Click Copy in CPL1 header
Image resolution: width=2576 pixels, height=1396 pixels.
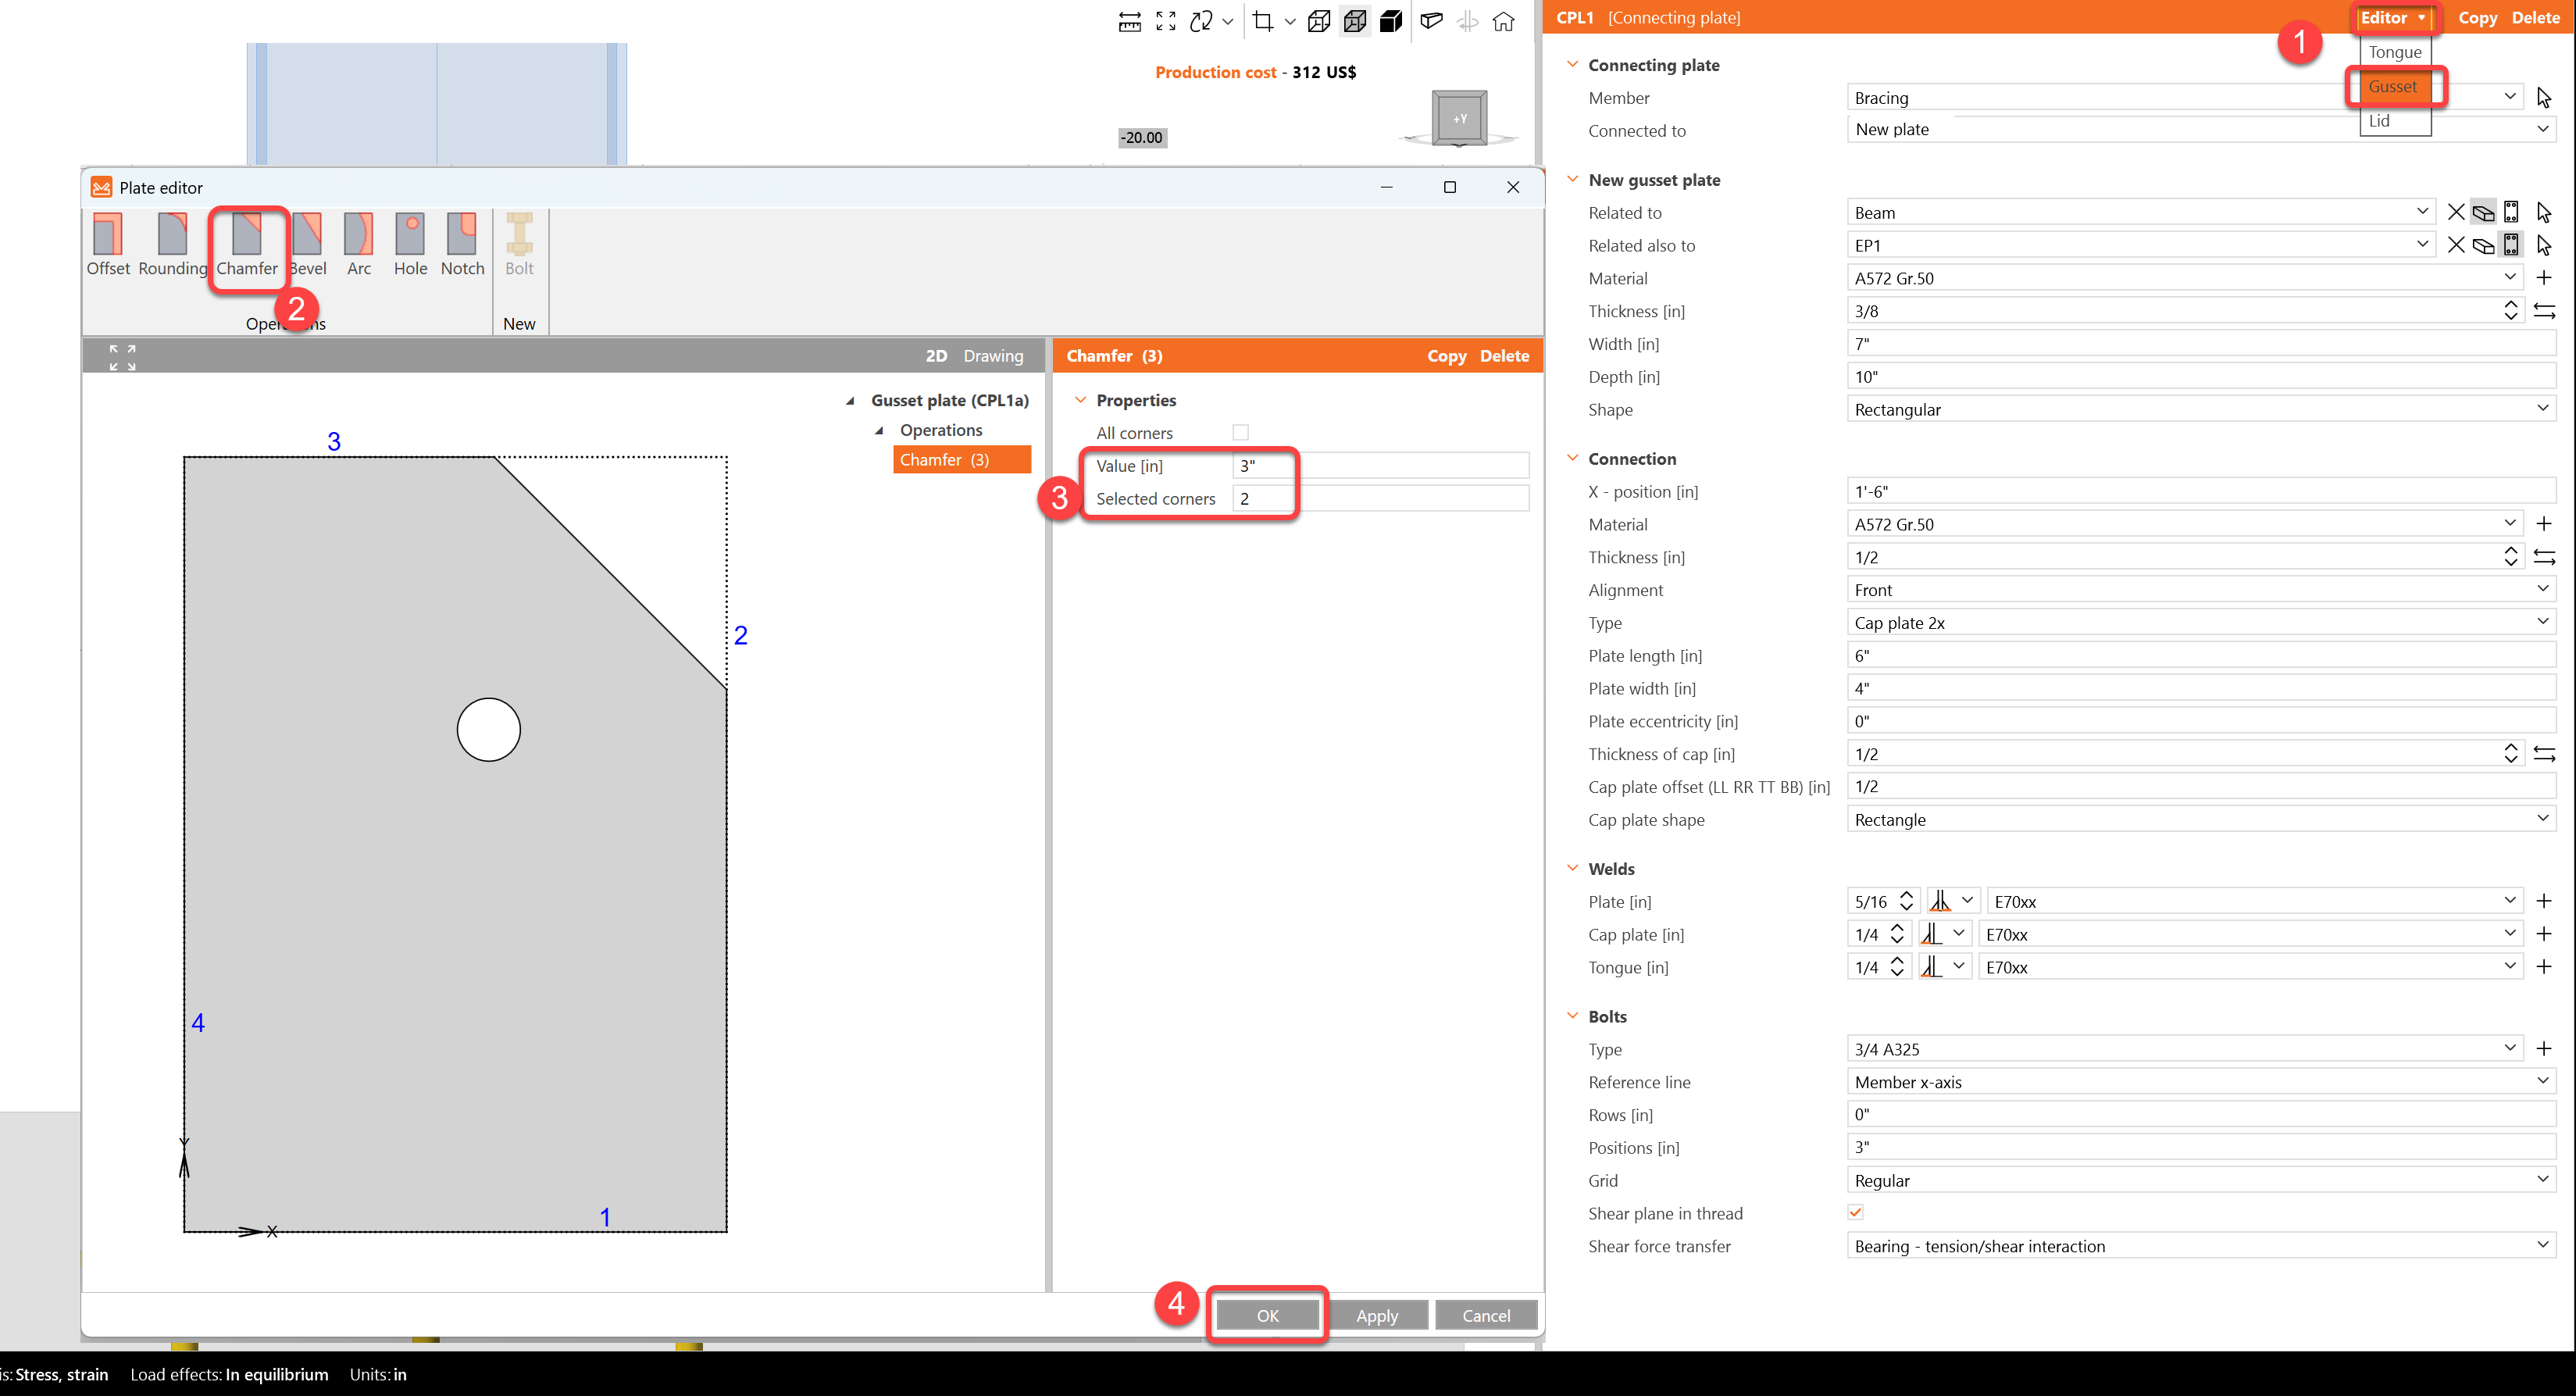click(2478, 18)
